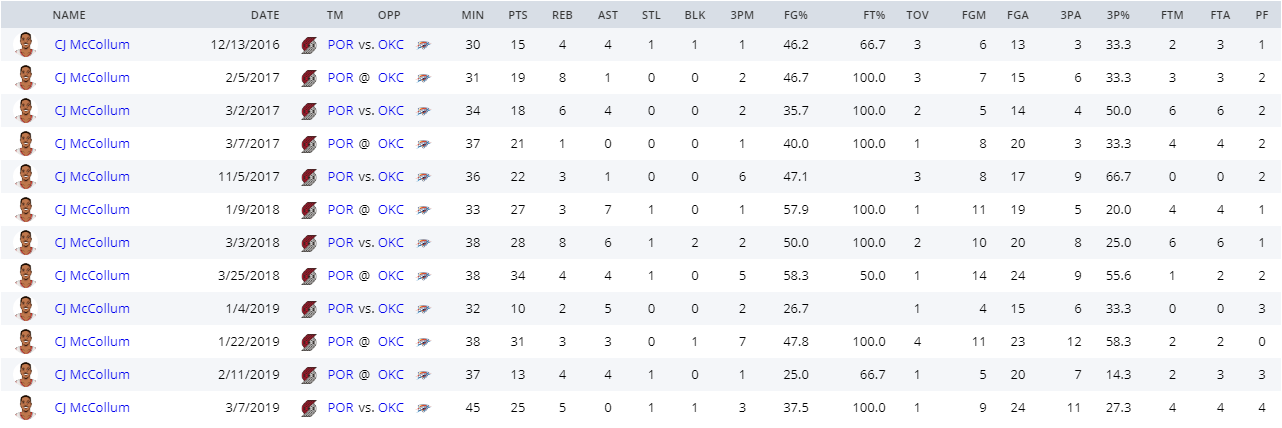Click Thunder logo in 1/22/2019 row
This screenshot has height=428, width=1282.
(424, 342)
